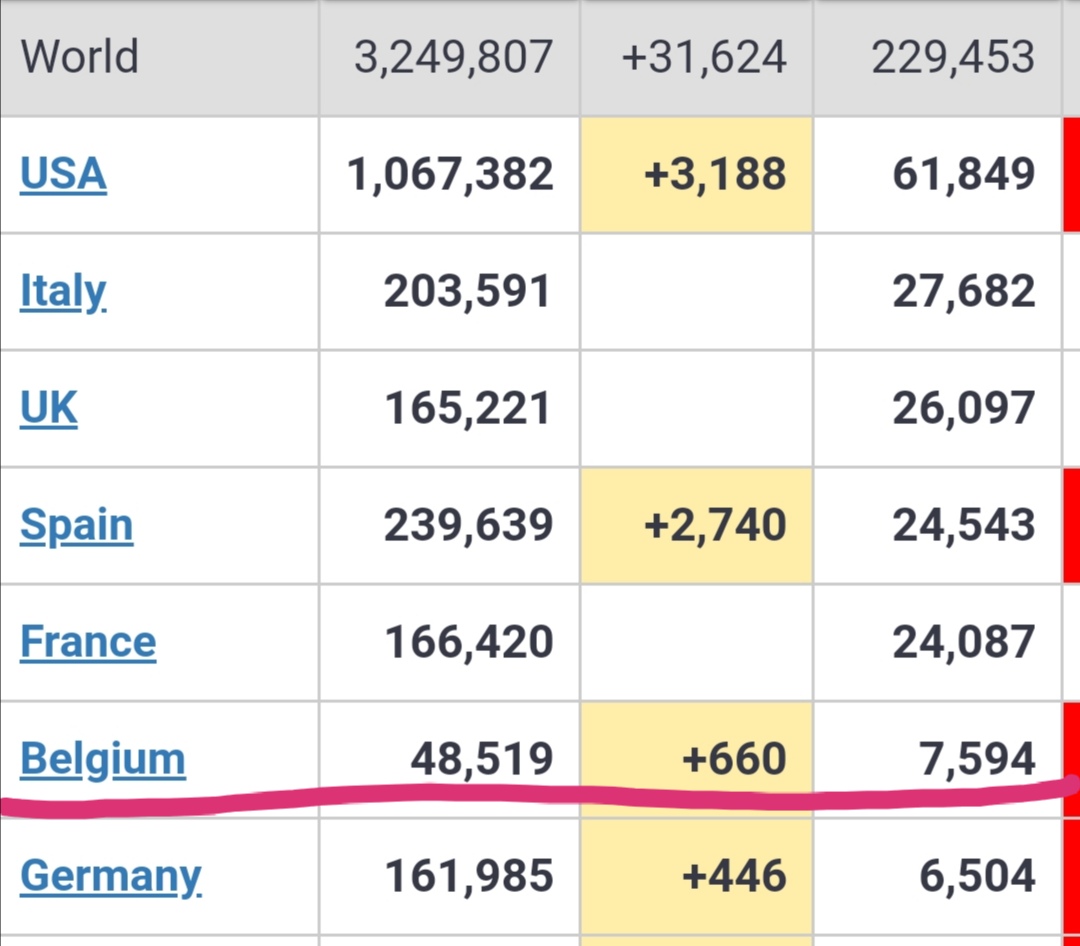Click World new cases +31,624 cell

tap(704, 57)
